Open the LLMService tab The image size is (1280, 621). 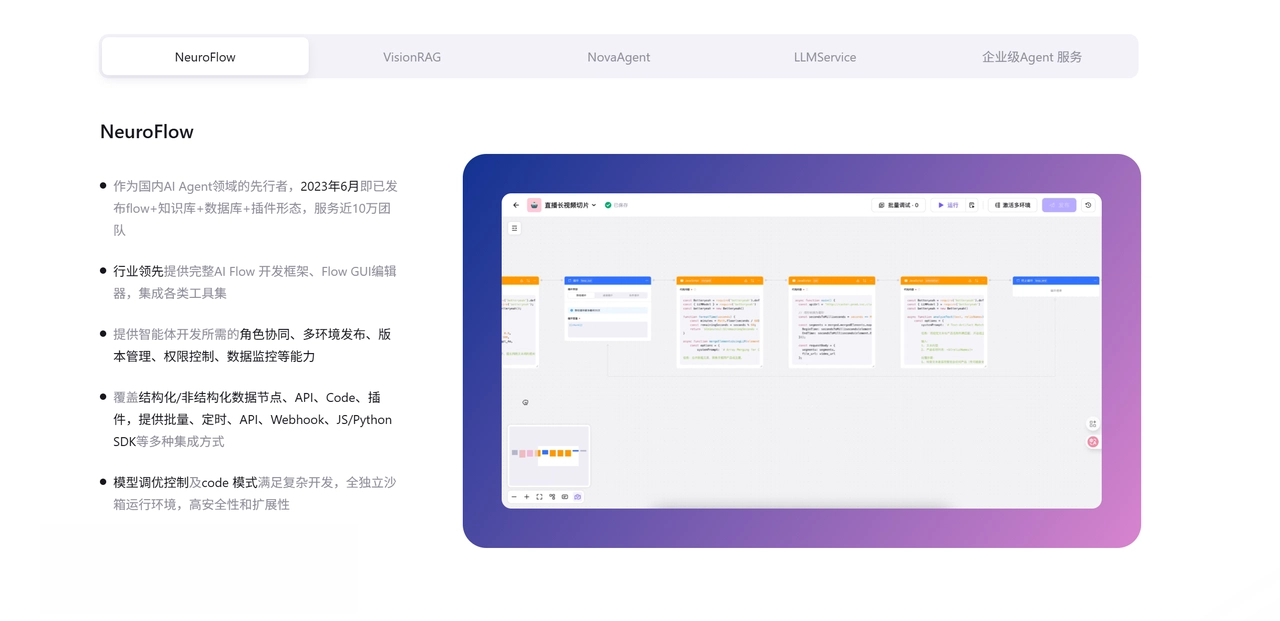coord(825,57)
